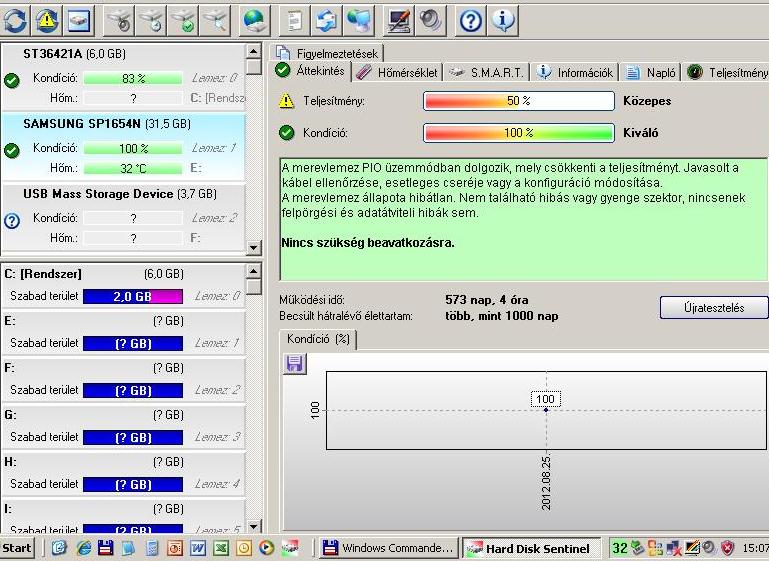Viewport: 769px width, 561px height.
Task: Click the Nincs szükség beavatkozásra text
Action: click(x=368, y=243)
